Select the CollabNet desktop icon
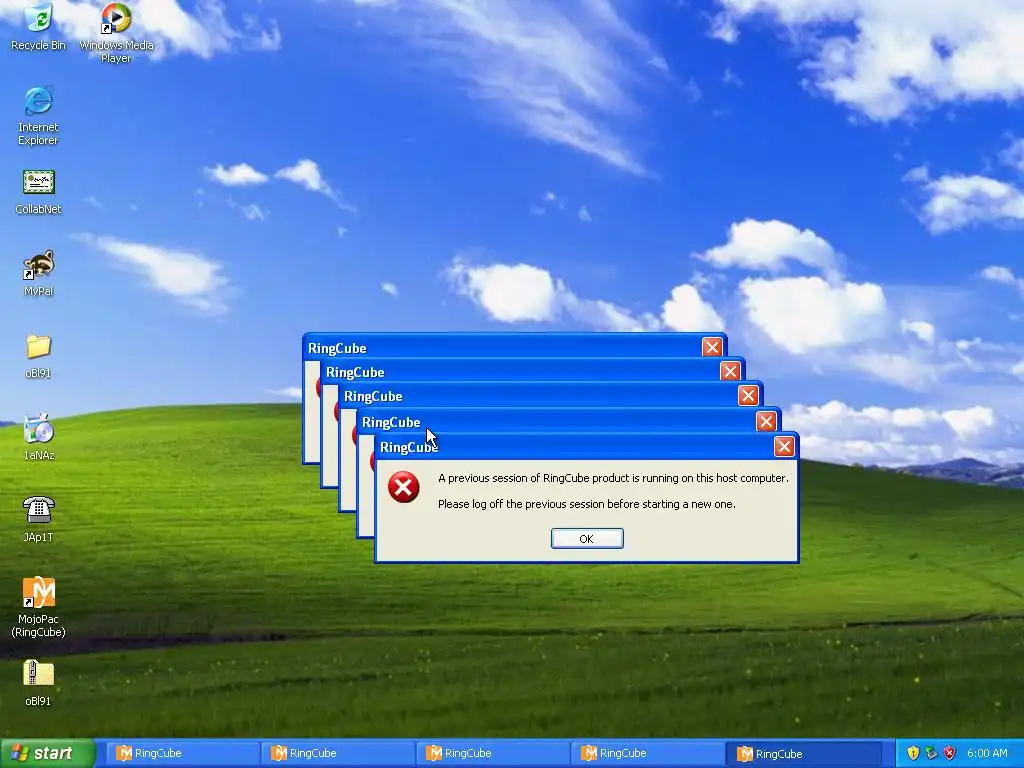Viewport: 1024px width, 768px height. (x=39, y=191)
